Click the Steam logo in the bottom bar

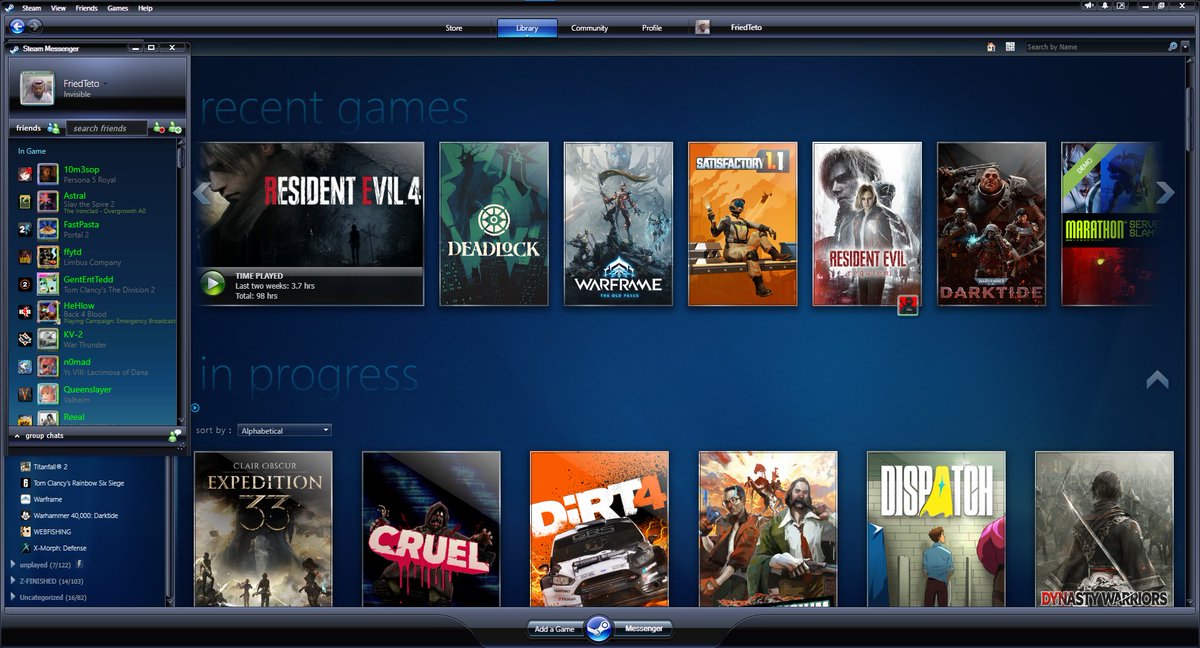(599, 628)
